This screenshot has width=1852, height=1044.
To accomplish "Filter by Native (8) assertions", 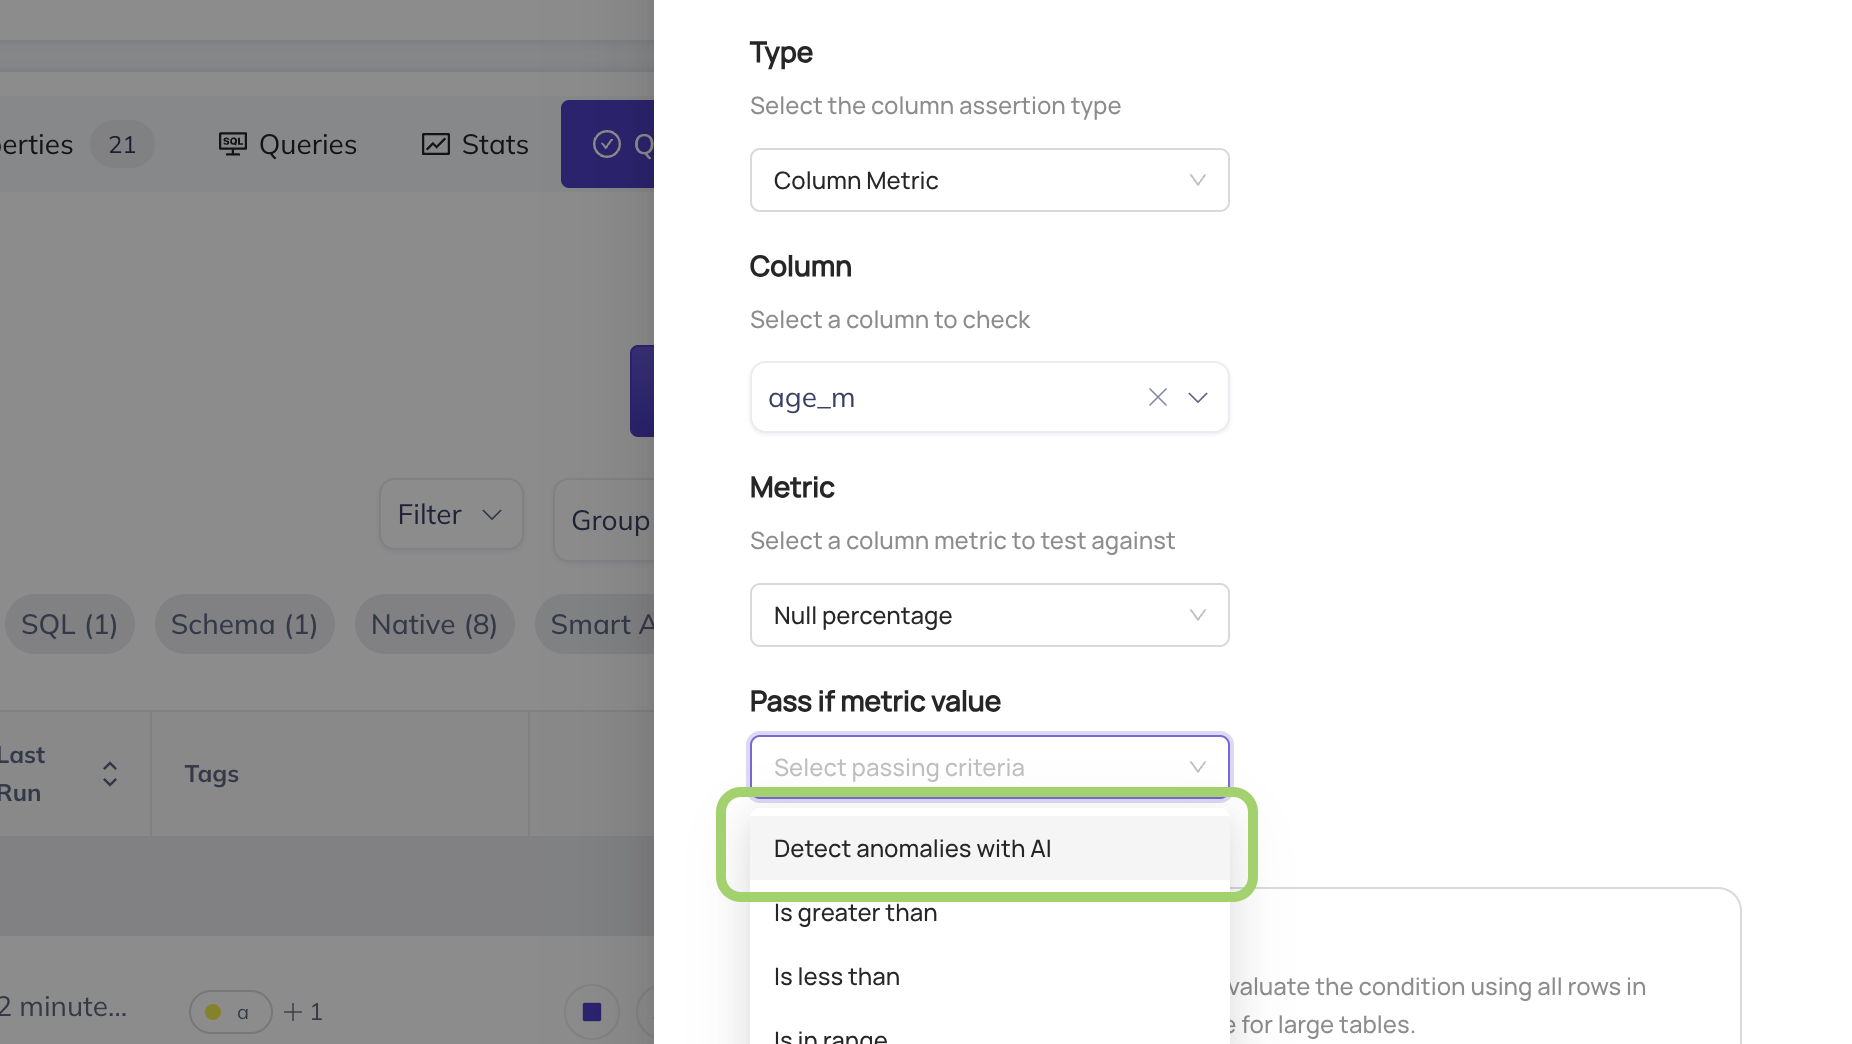I will click(x=434, y=624).
